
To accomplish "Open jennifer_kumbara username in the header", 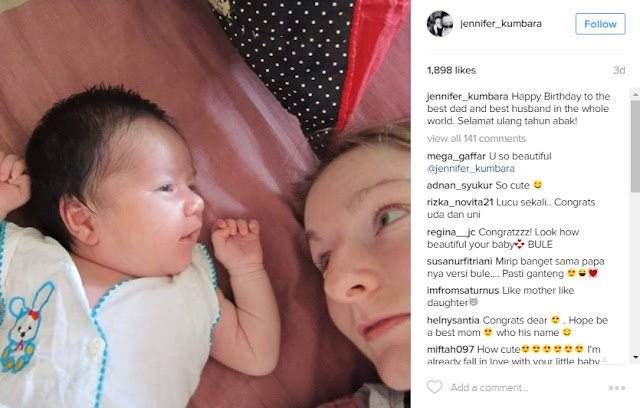I will point(501,24).
